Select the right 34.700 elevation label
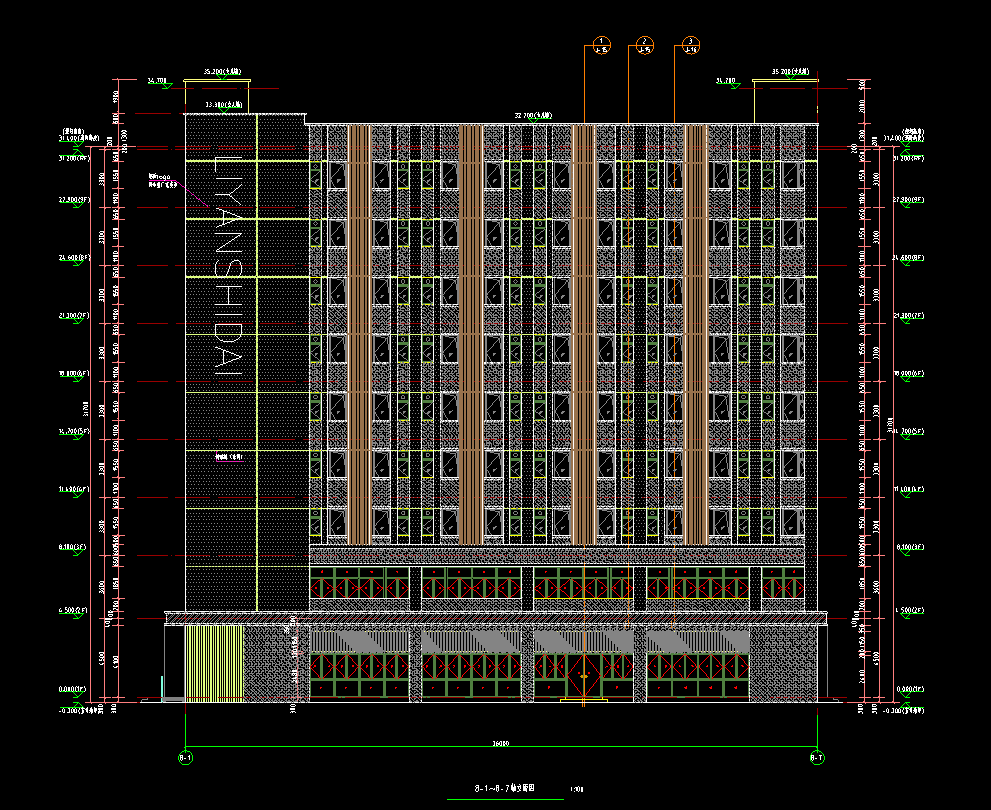Image resolution: width=991 pixels, height=810 pixels. point(728,80)
